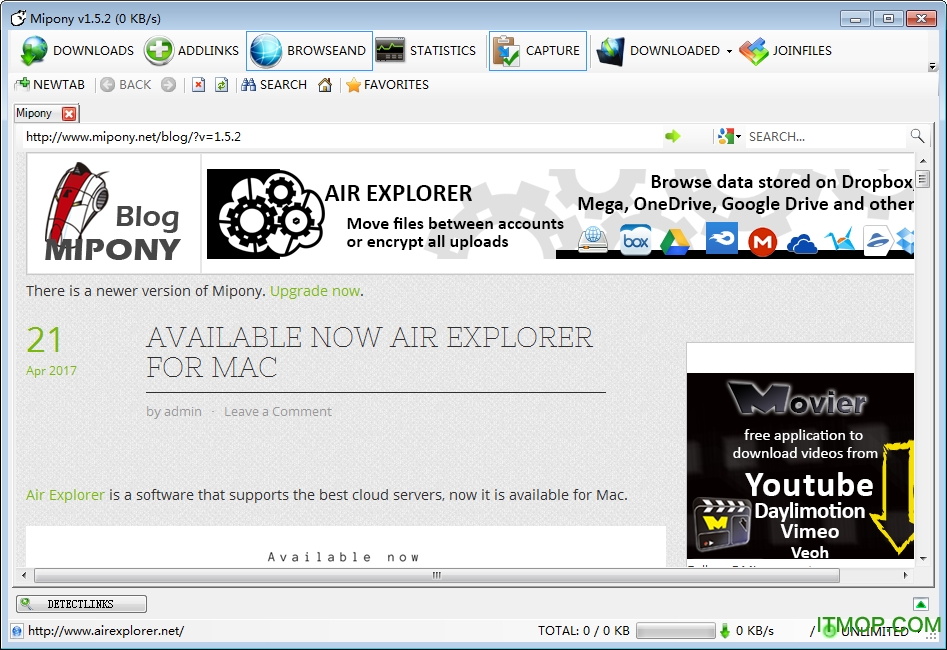Click the green go arrow beside address
Image resolution: width=947 pixels, height=650 pixels.
point(673,136)
